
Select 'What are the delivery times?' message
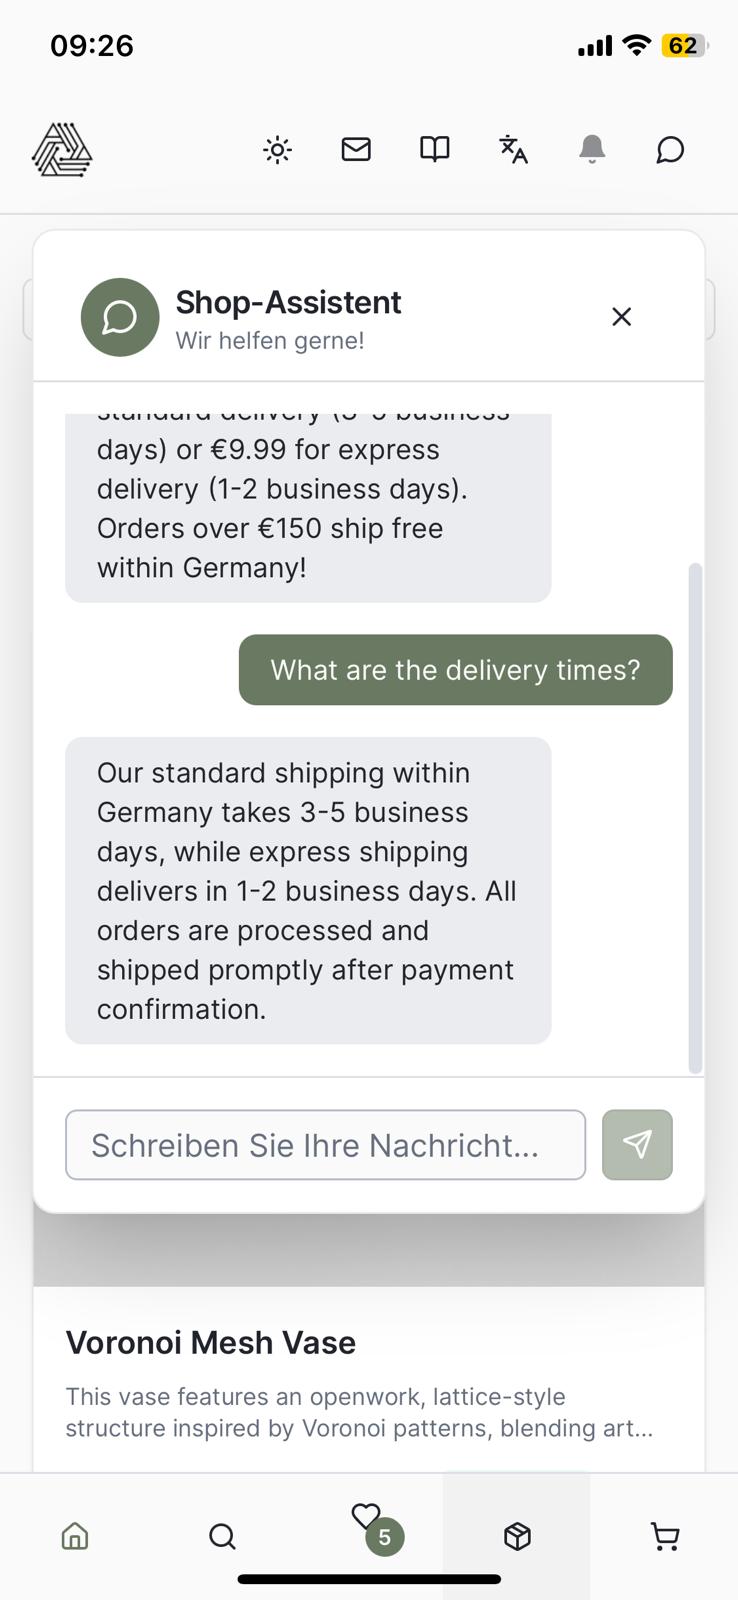pos(455,670)
